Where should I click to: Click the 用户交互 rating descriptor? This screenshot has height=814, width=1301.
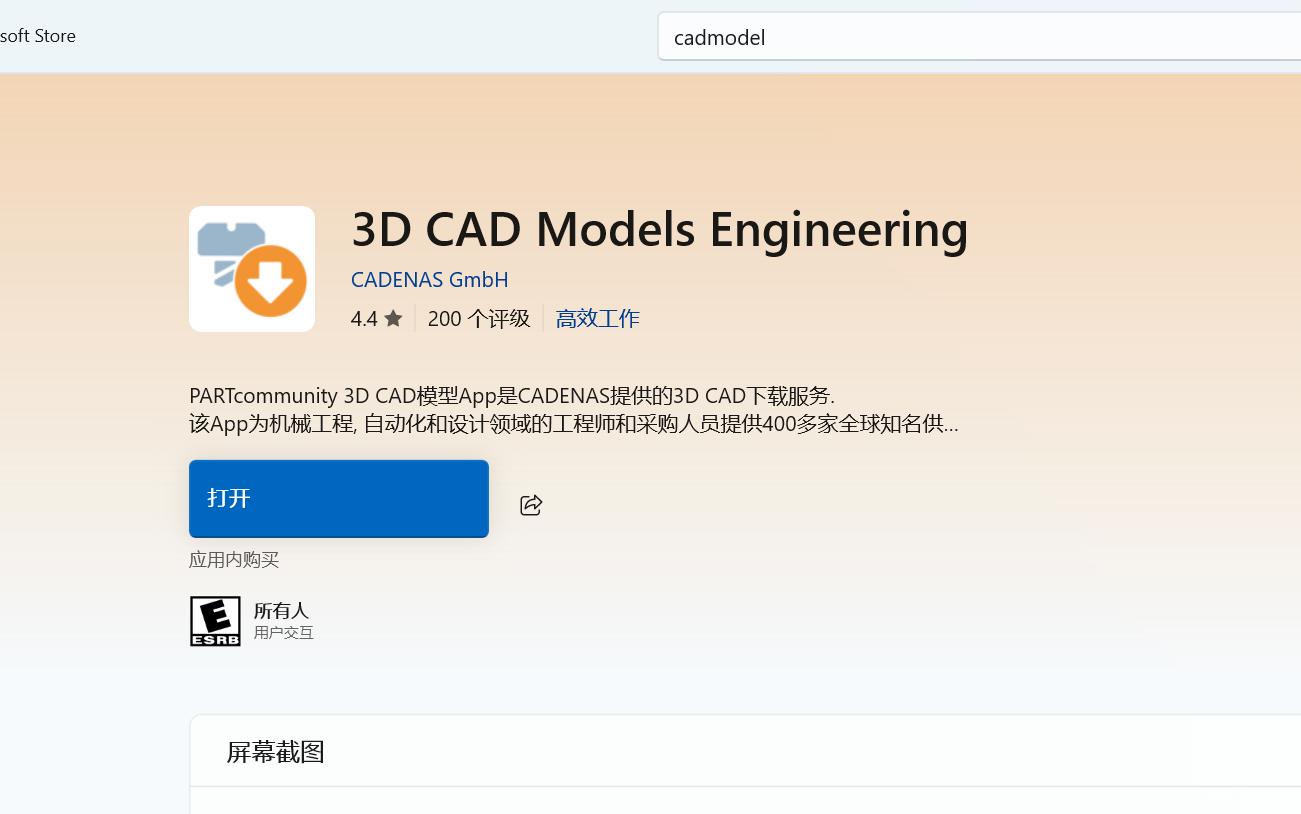(284, 633)
